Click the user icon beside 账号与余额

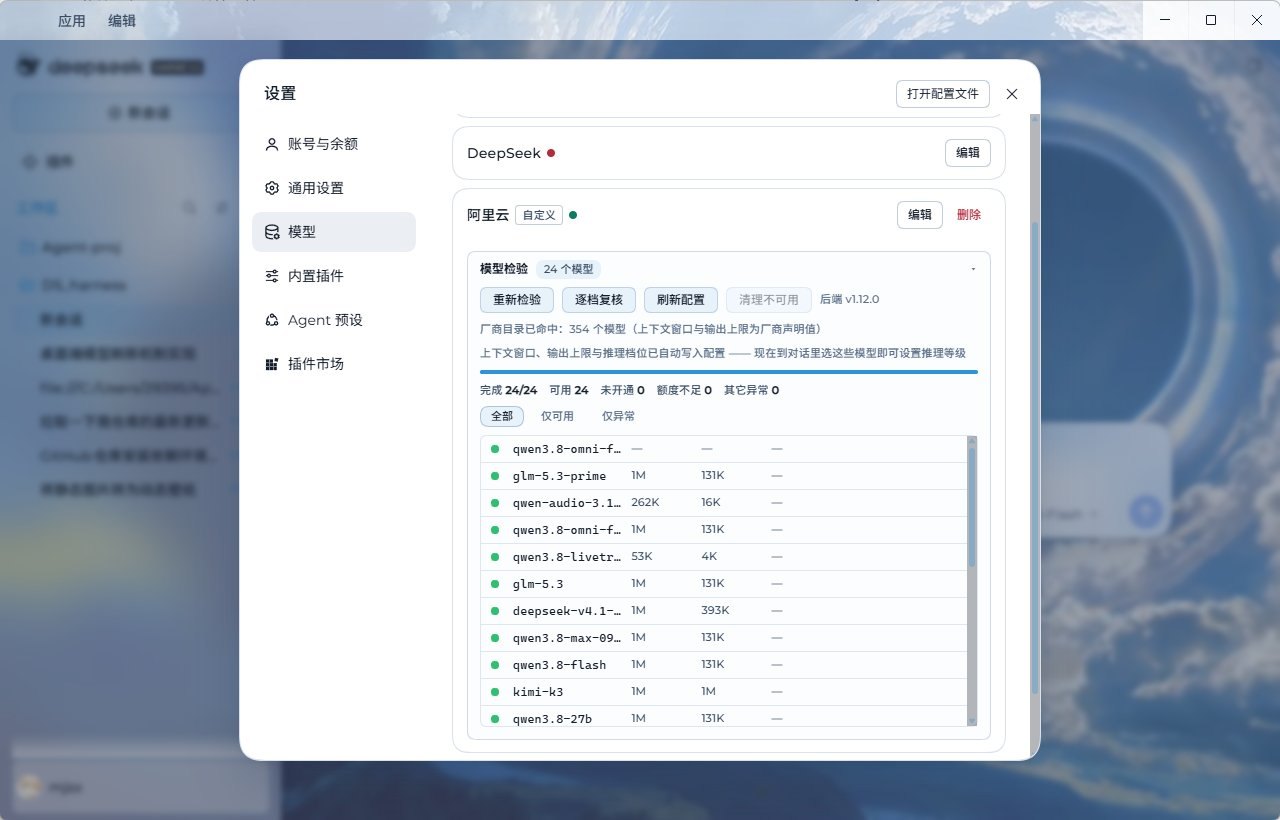tap(271, 144)
